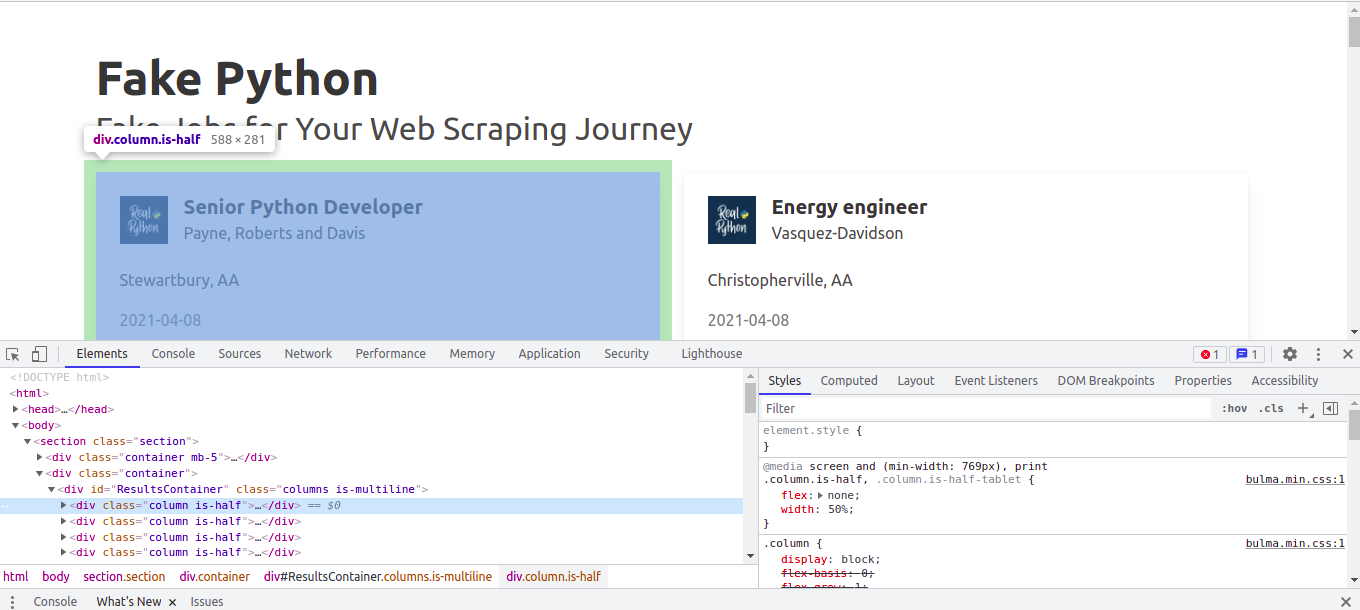Switch to the Network tab
This screenshot has height=610, width=1360.
(x=308, y=354)
